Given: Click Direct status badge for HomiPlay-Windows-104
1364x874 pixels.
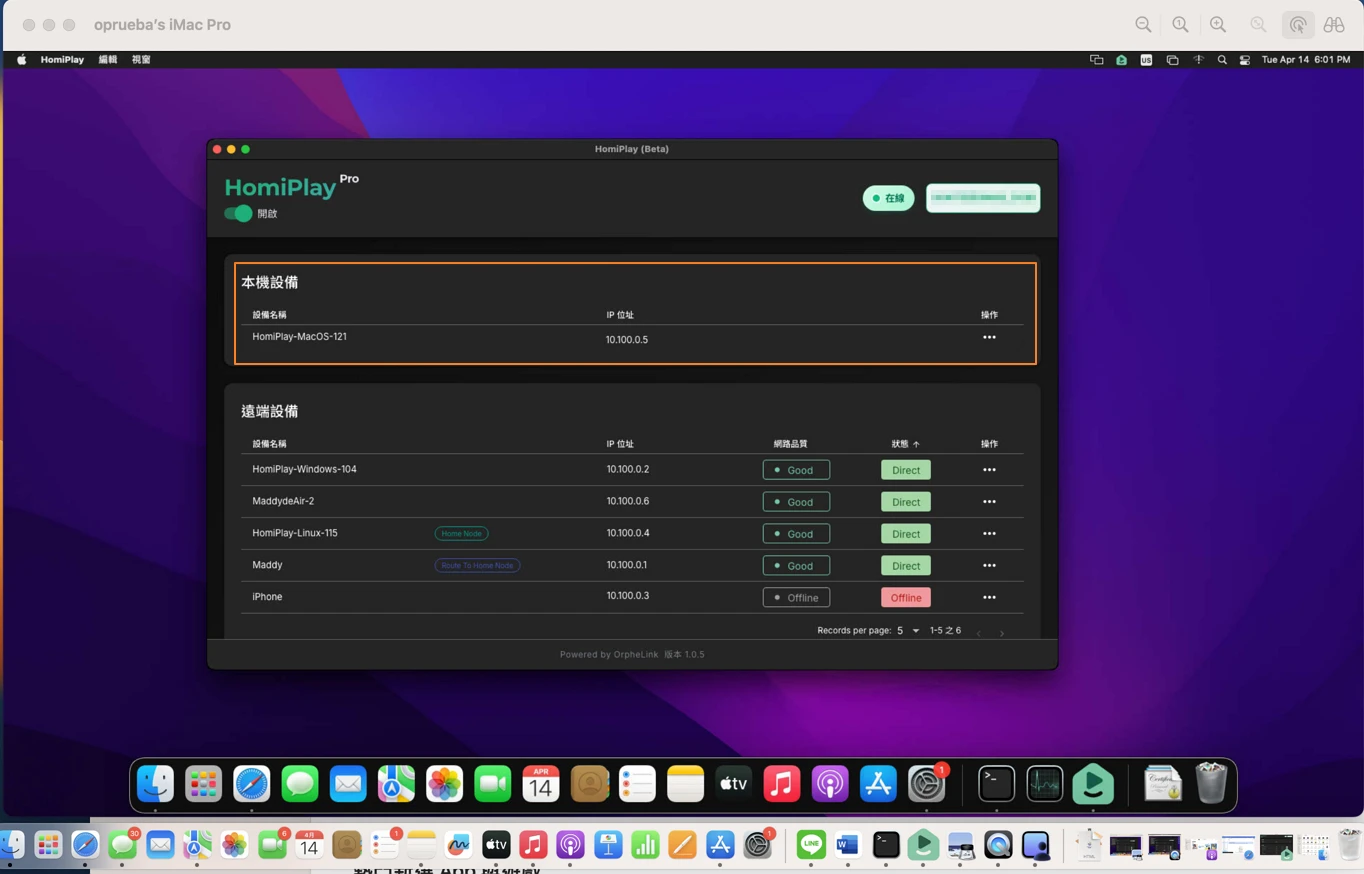Looking at the screenshot, I should (x=905, y=470).
